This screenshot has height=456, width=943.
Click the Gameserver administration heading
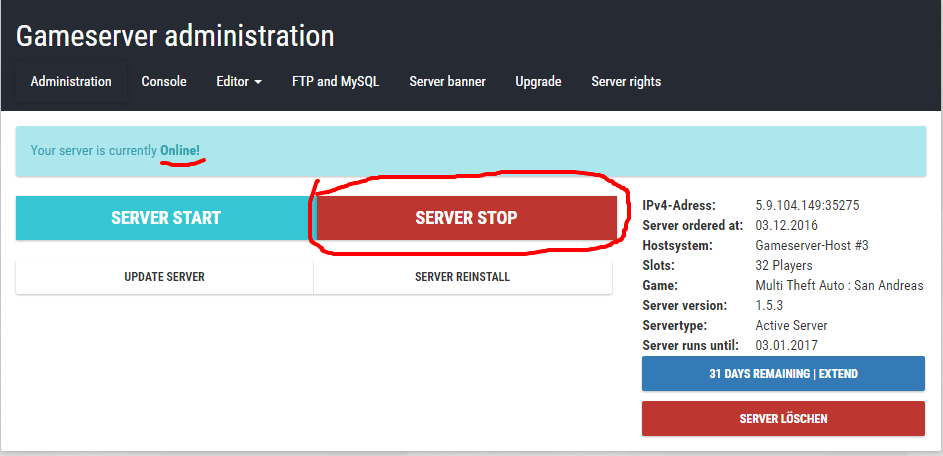tap(175, 36)
